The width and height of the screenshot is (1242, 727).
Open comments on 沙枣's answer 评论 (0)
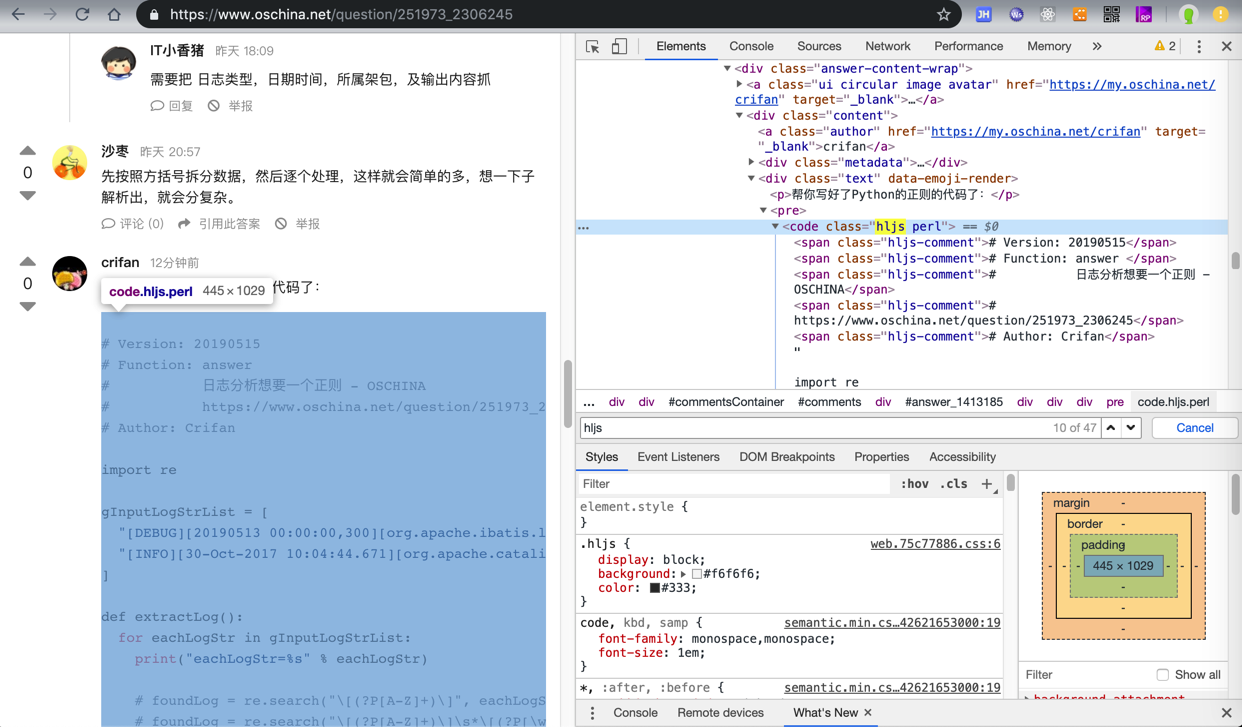(133, 224)
